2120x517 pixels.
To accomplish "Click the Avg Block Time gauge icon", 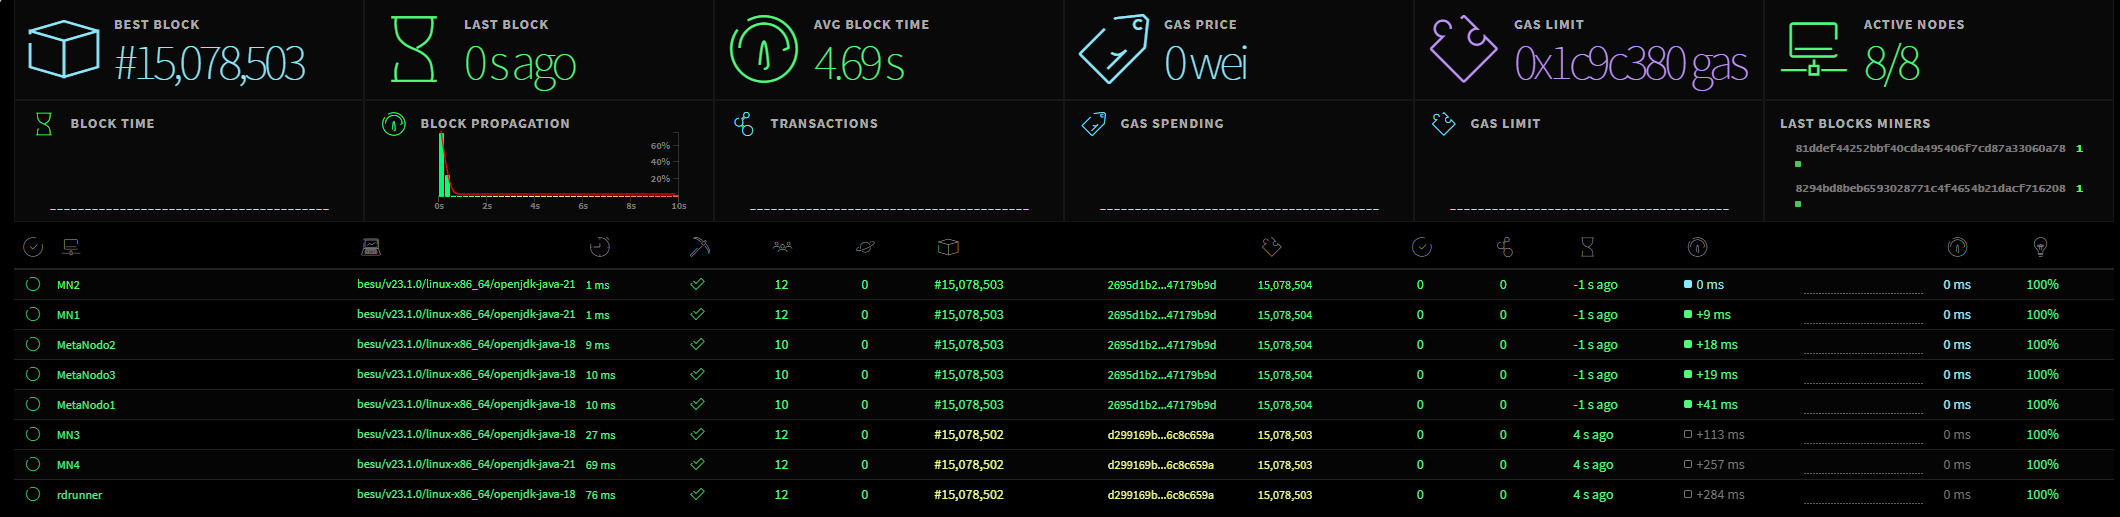I will tap(764, 49).
